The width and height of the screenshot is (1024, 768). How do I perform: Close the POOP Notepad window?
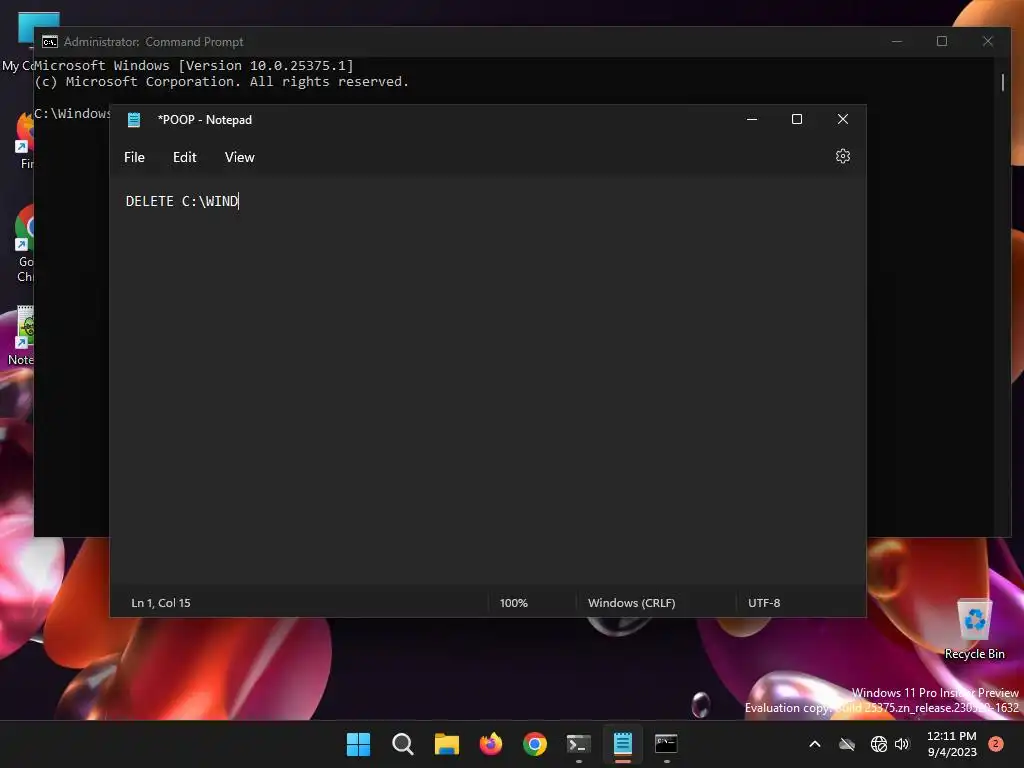tap(842, 120)
